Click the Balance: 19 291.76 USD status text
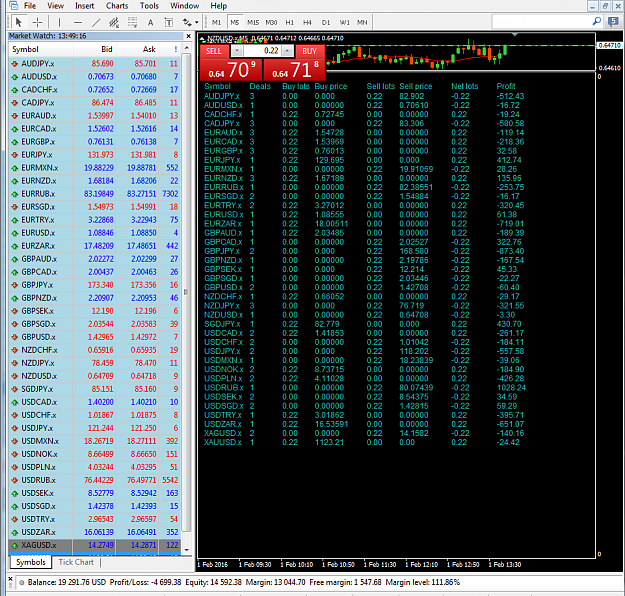Image resolution: width=625 pixels, height=596 pixels. click(67, 582)
